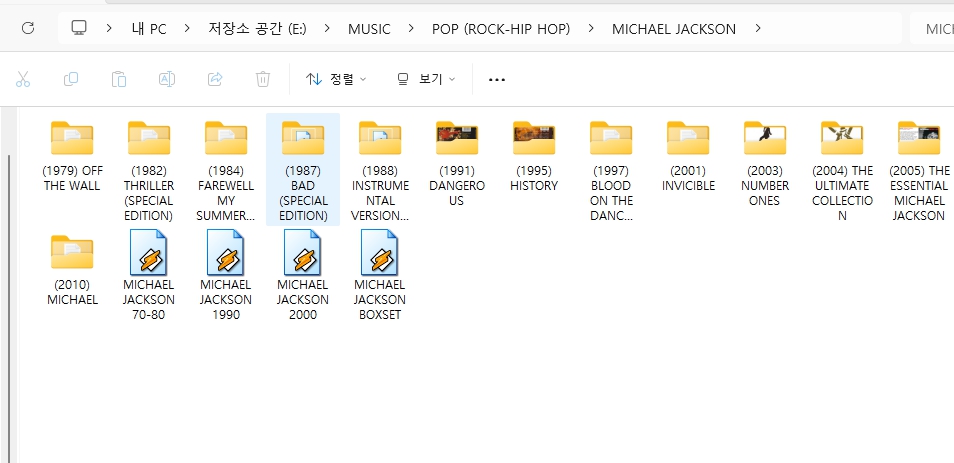Select the (1991) DANGEROUS folder icon

coord(457,138)
